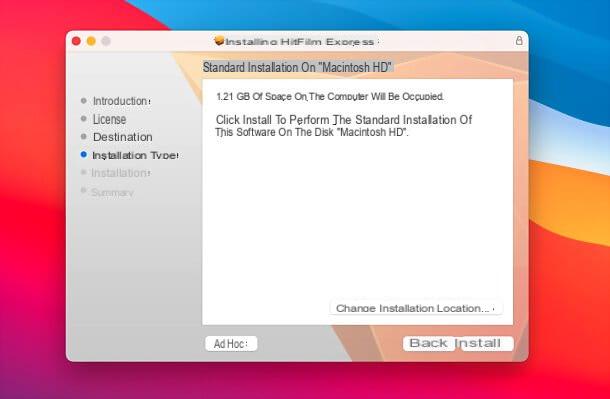
Task: Click the yellow minimize window button
Action: coord(91,41)
